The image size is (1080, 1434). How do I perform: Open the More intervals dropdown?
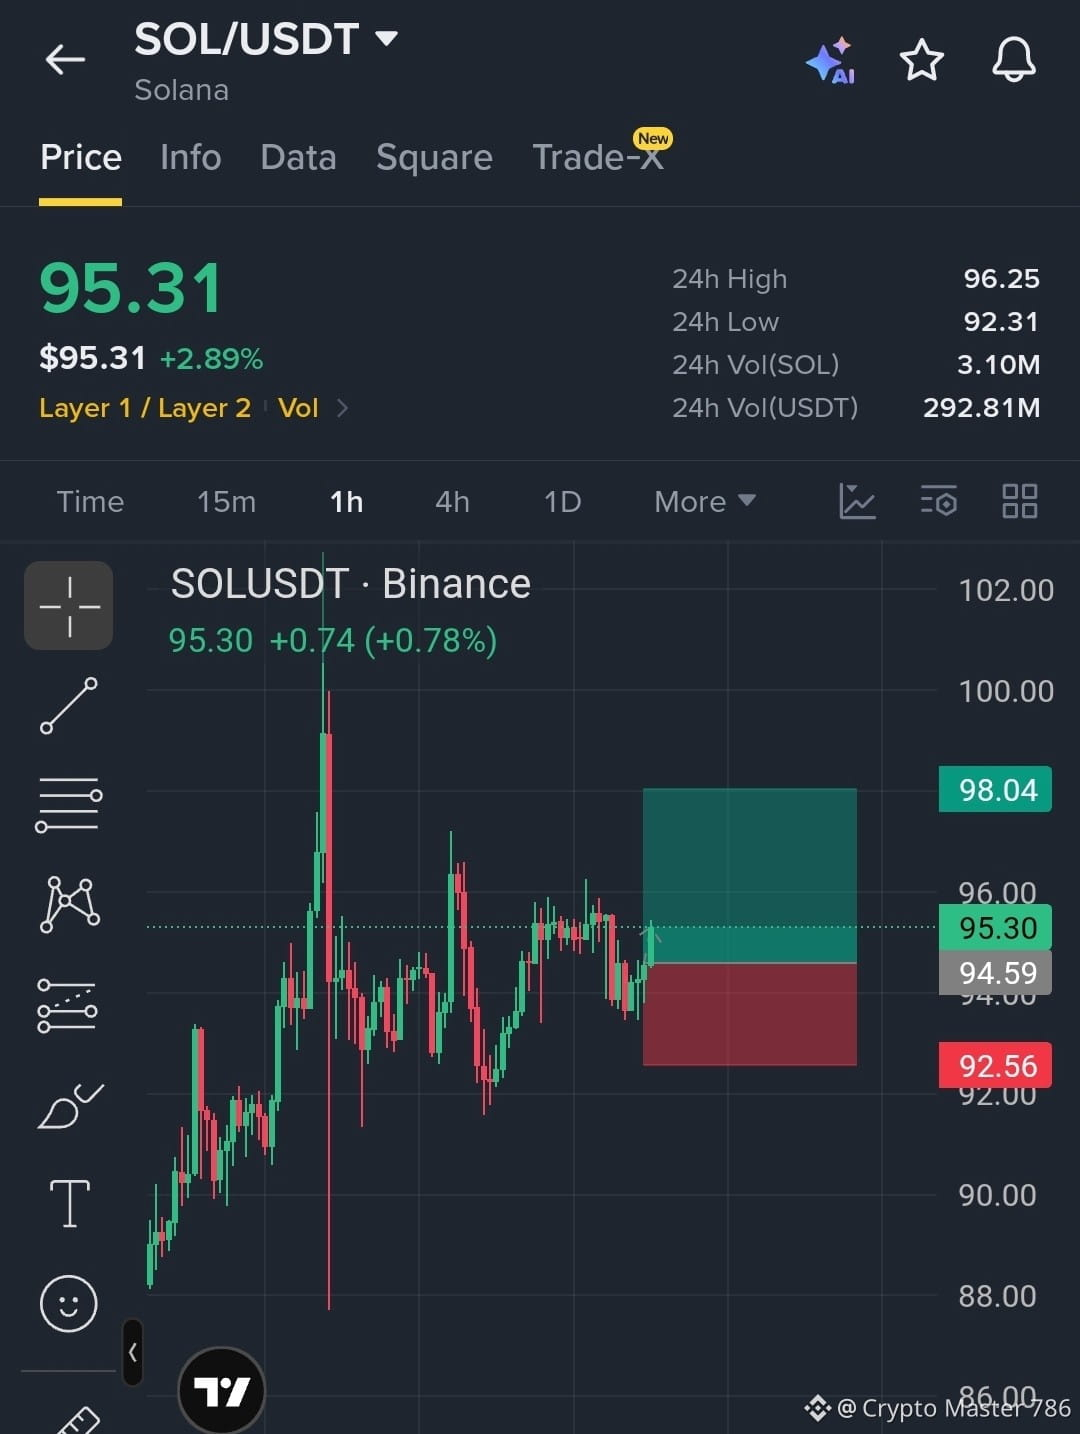pyautogui.click(x=704, y=501)
